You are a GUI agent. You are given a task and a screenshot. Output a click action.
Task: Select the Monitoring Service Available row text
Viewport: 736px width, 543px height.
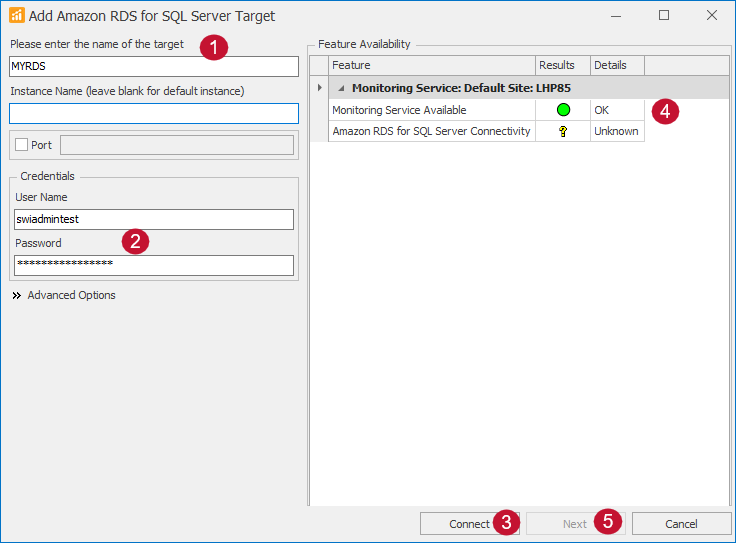[399, 110]
